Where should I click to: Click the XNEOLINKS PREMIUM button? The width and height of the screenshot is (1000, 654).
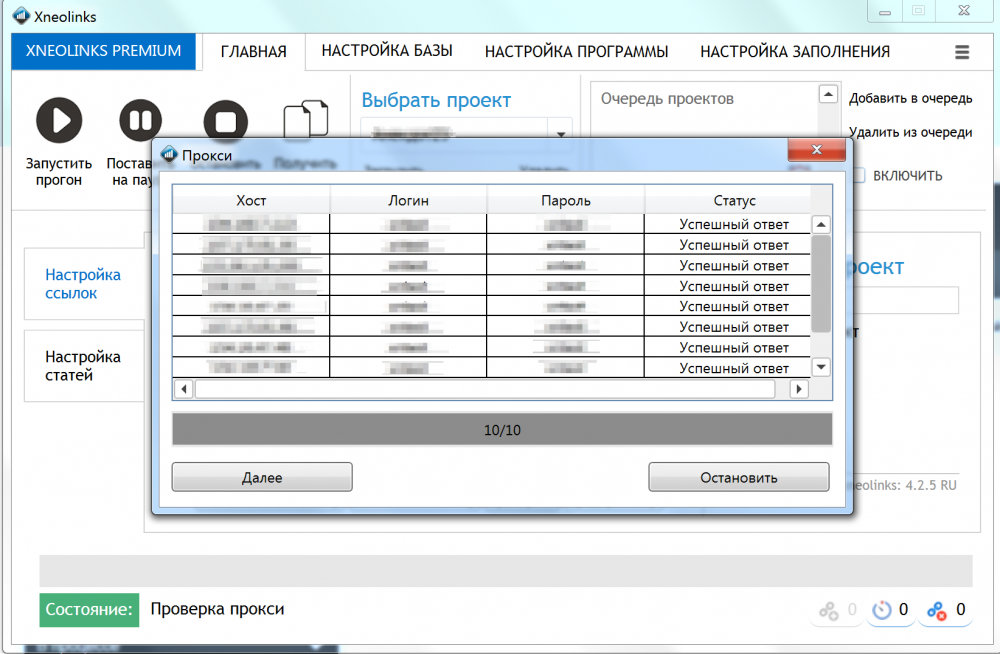103,51
